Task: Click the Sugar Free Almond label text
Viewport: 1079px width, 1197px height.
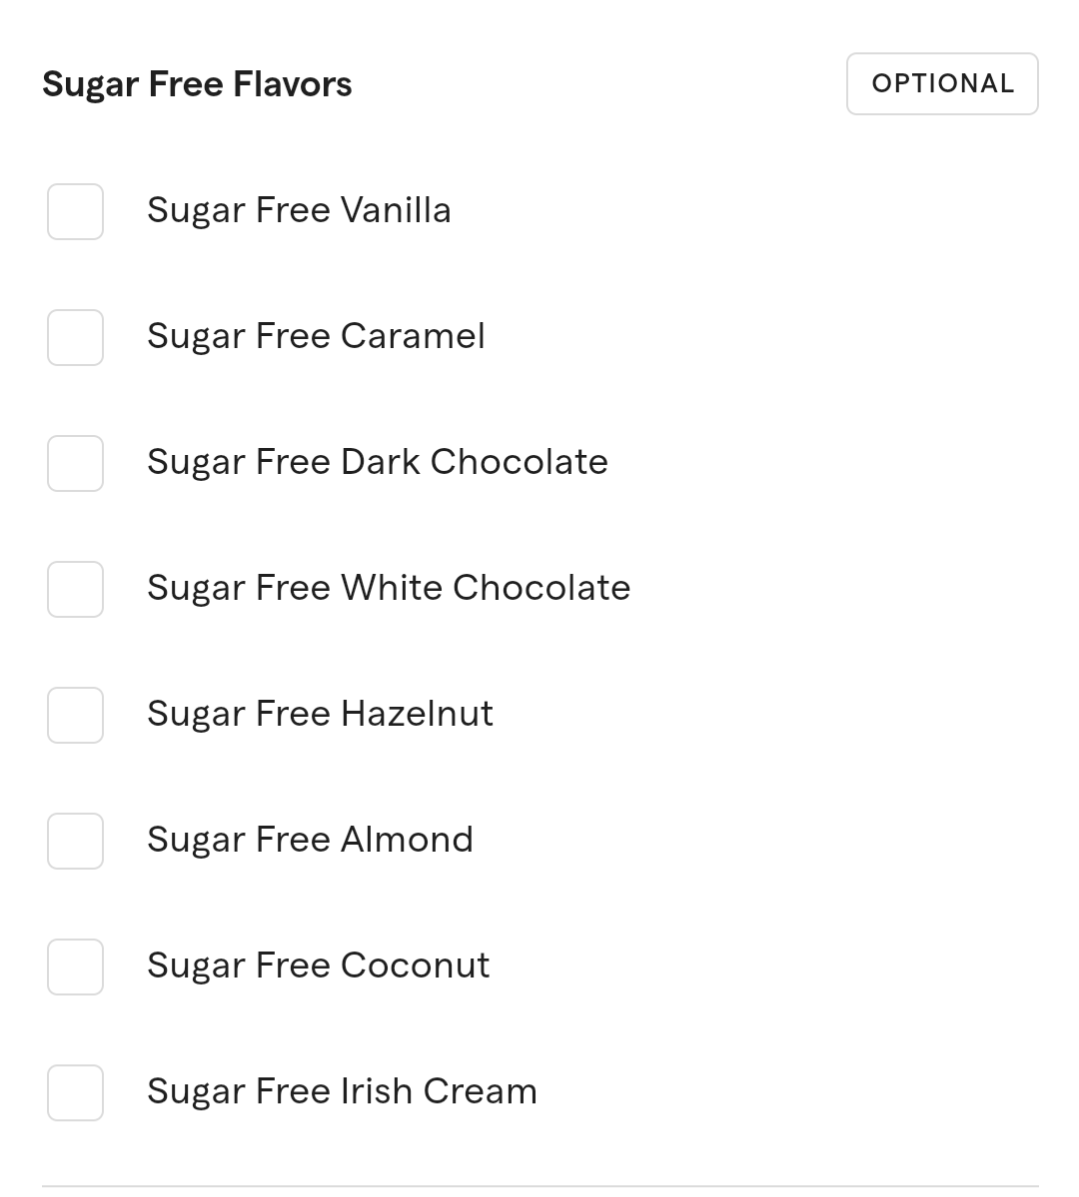Action: point(310,841)
